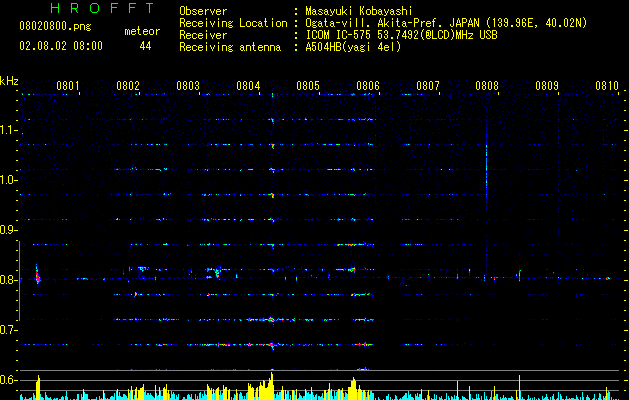Screen dimensions: 629x400
Task: Click the 0802 time marker
Action: [128, 86]
